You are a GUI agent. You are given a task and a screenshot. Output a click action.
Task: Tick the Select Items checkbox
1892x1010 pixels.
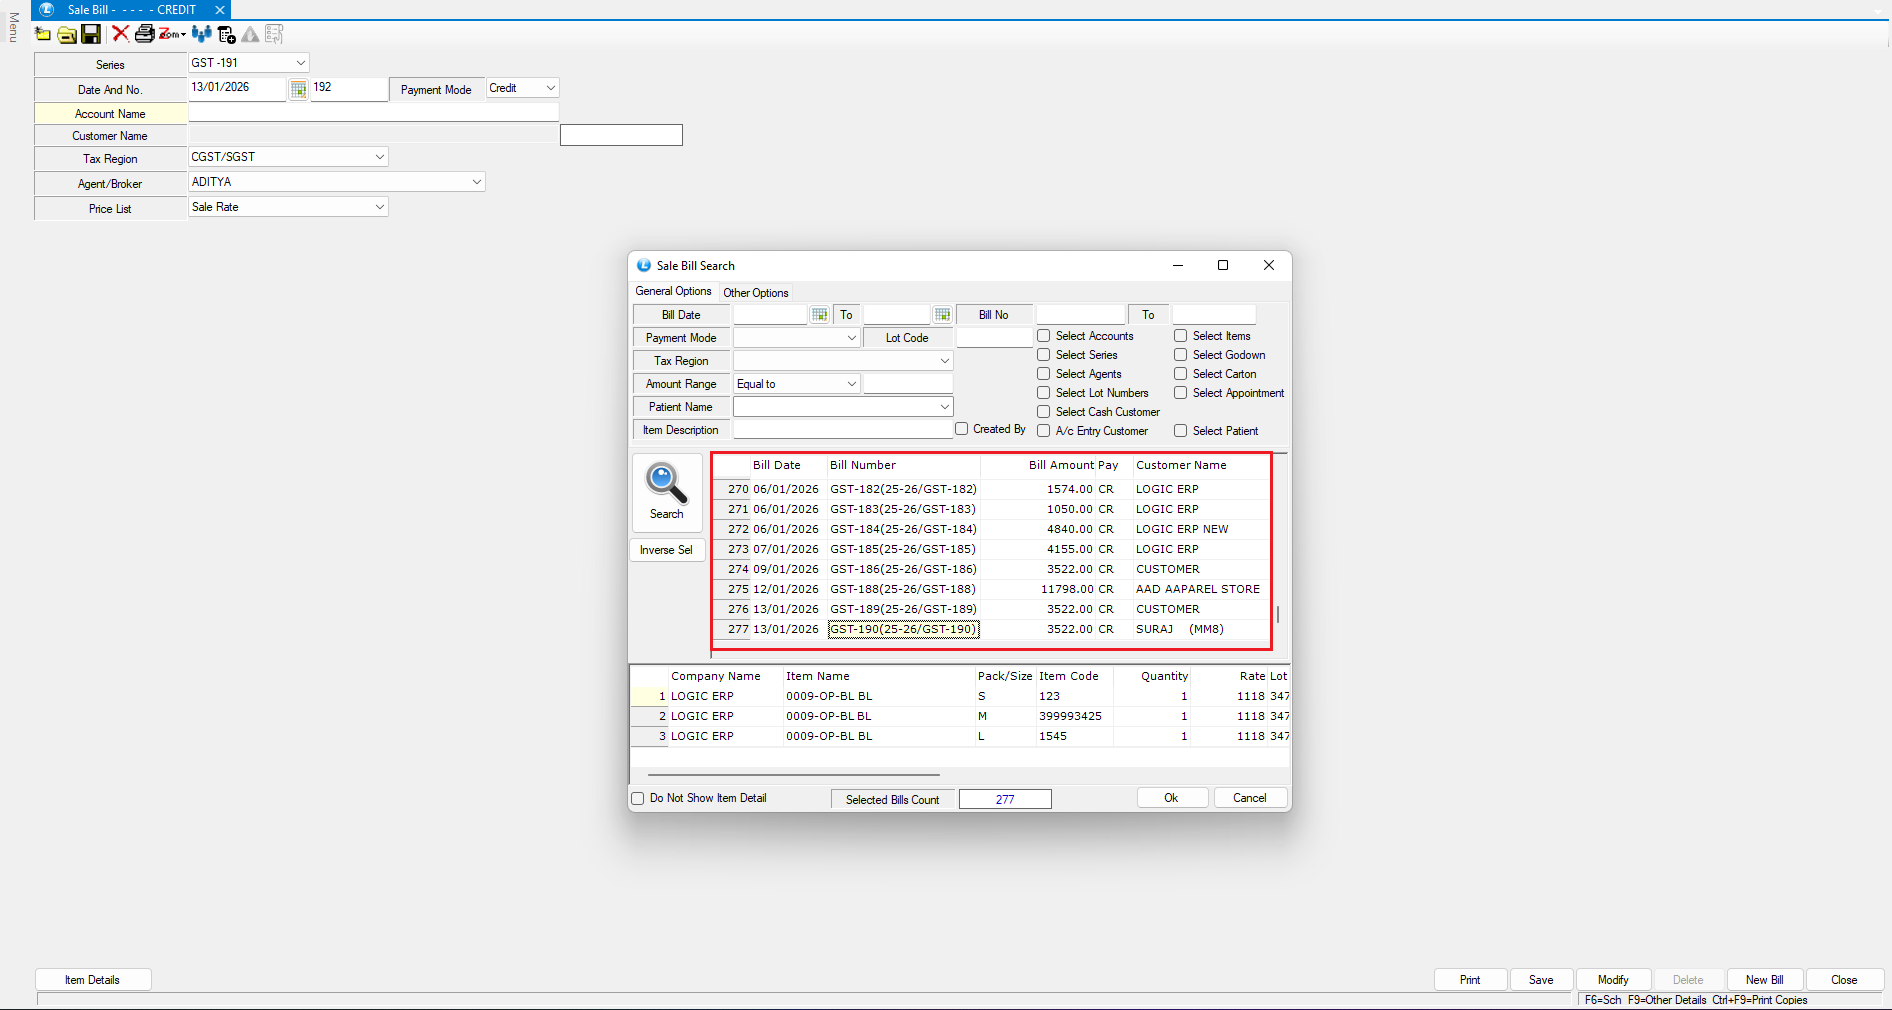pyautogui.click(x=1181, y=336)
